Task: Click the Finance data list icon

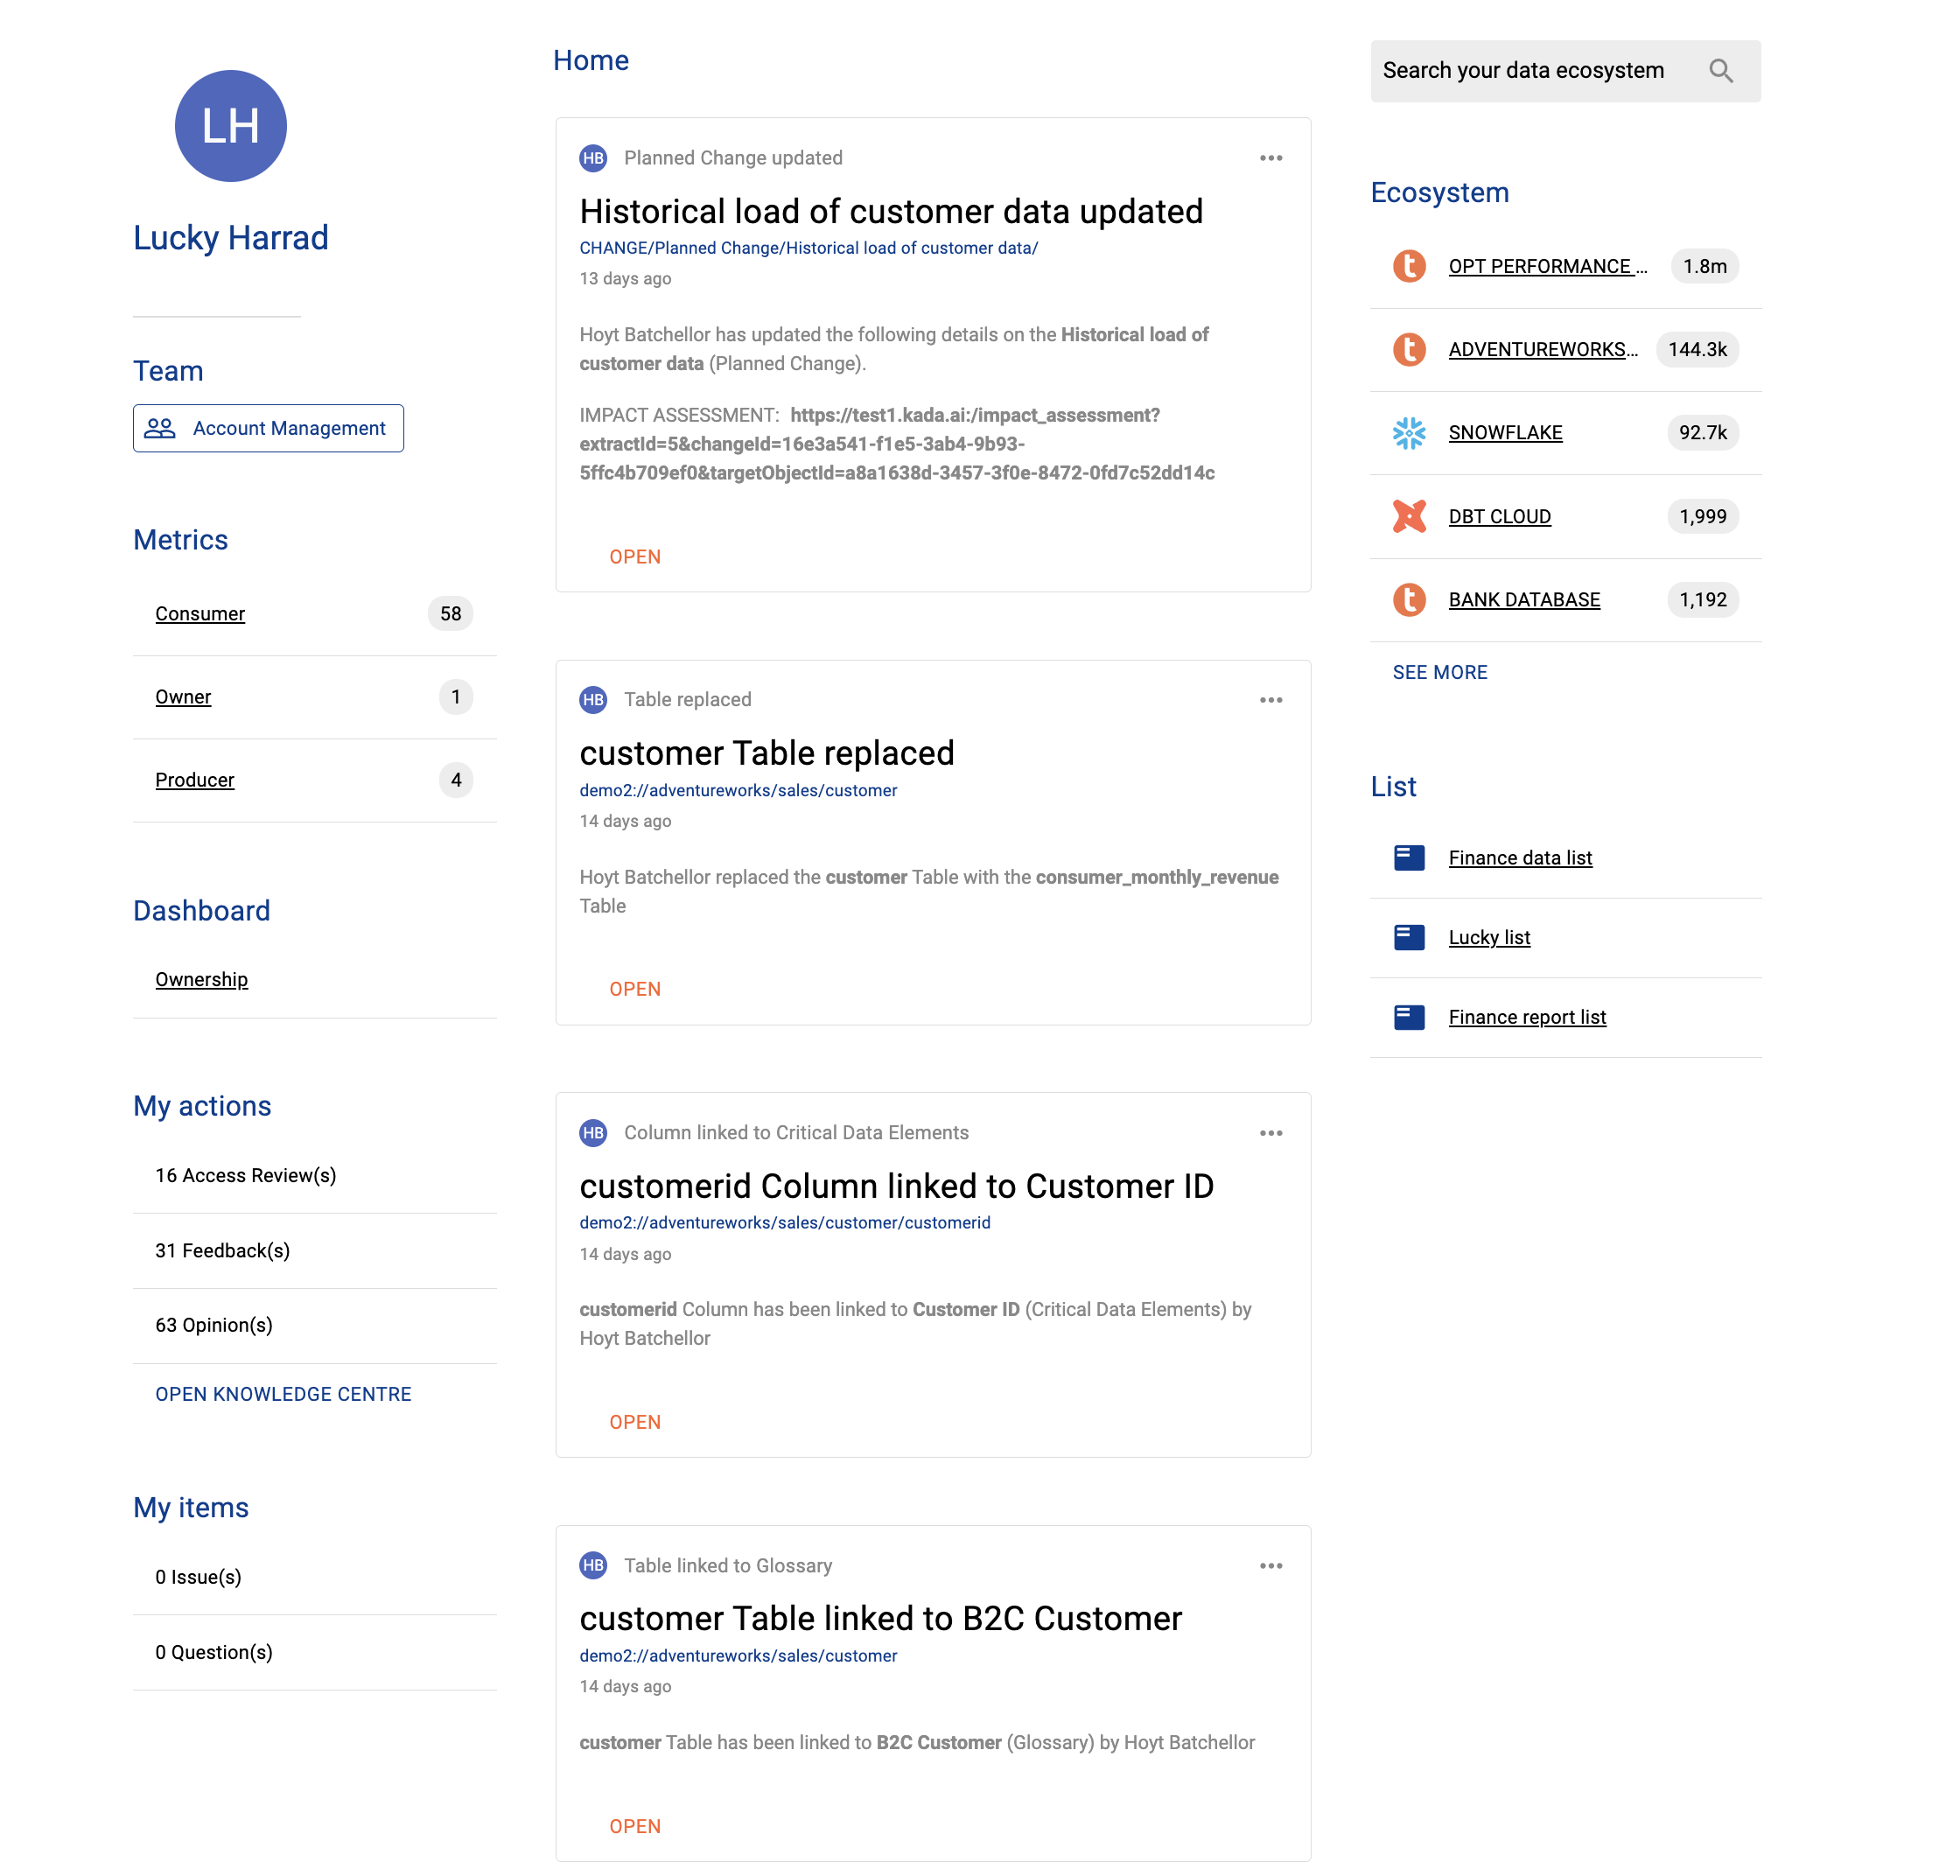Action: point(1409,858)
